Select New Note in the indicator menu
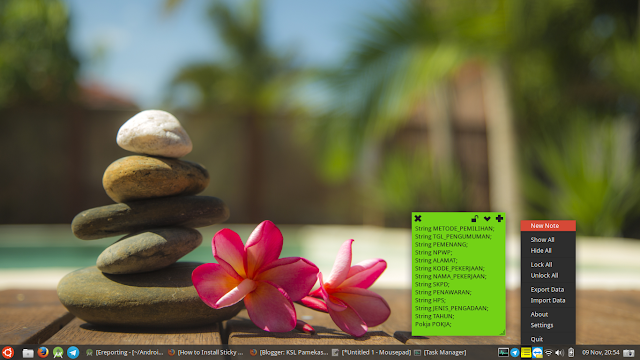The width and height of the screenshot is (640, 360). coord(548,226)
